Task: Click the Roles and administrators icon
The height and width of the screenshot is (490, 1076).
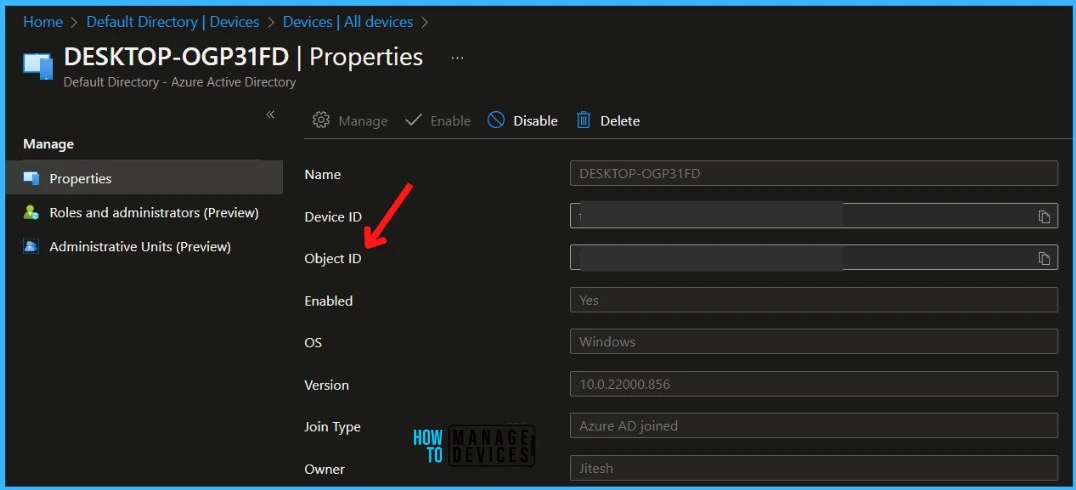Action: (x=31, y=213)
